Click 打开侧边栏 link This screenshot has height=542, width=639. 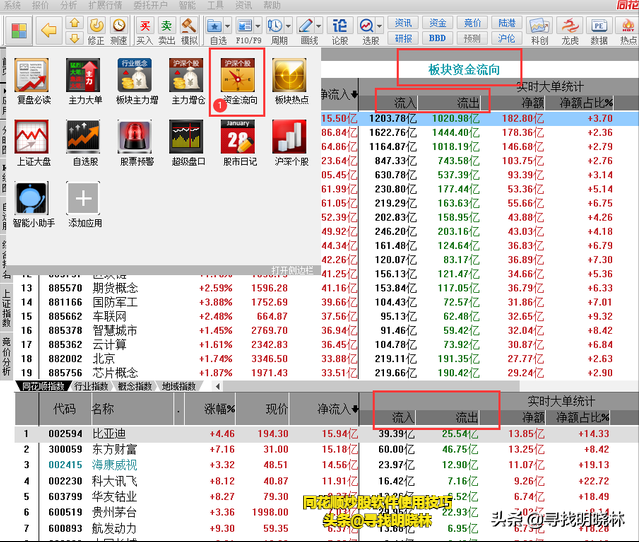[292, 270]
